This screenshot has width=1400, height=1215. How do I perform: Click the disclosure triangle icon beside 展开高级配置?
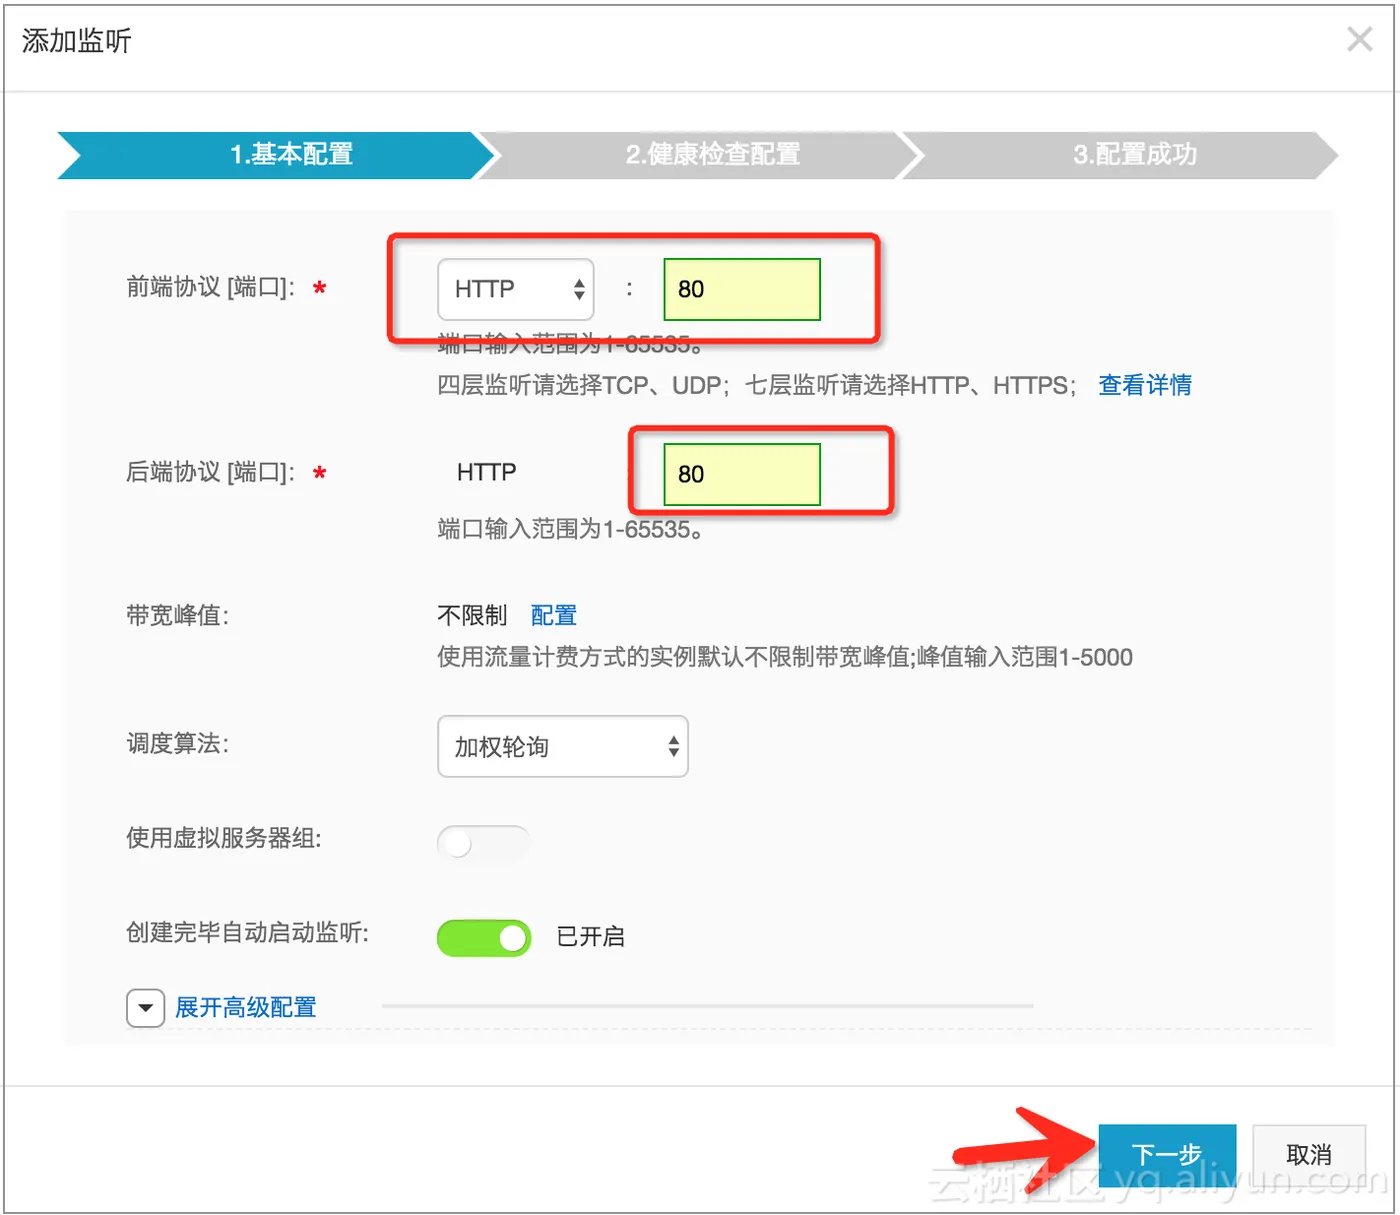(x=146, y=1007)
